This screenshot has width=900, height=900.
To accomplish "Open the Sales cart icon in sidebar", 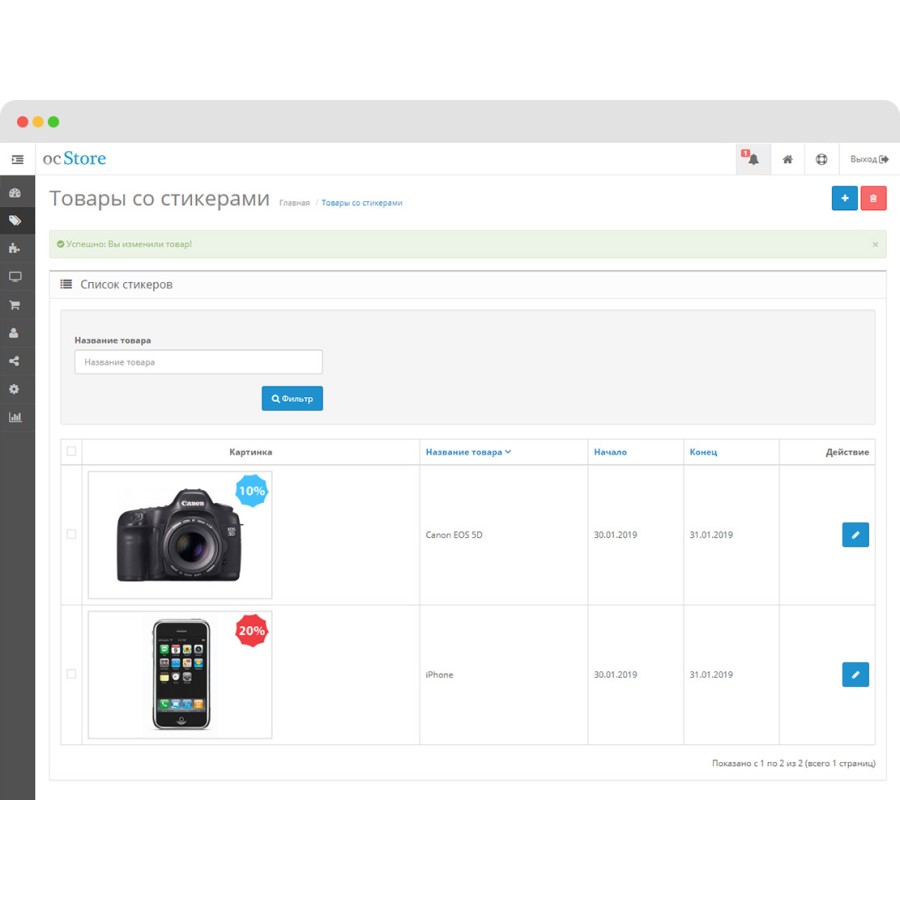I will pos(14,305).
